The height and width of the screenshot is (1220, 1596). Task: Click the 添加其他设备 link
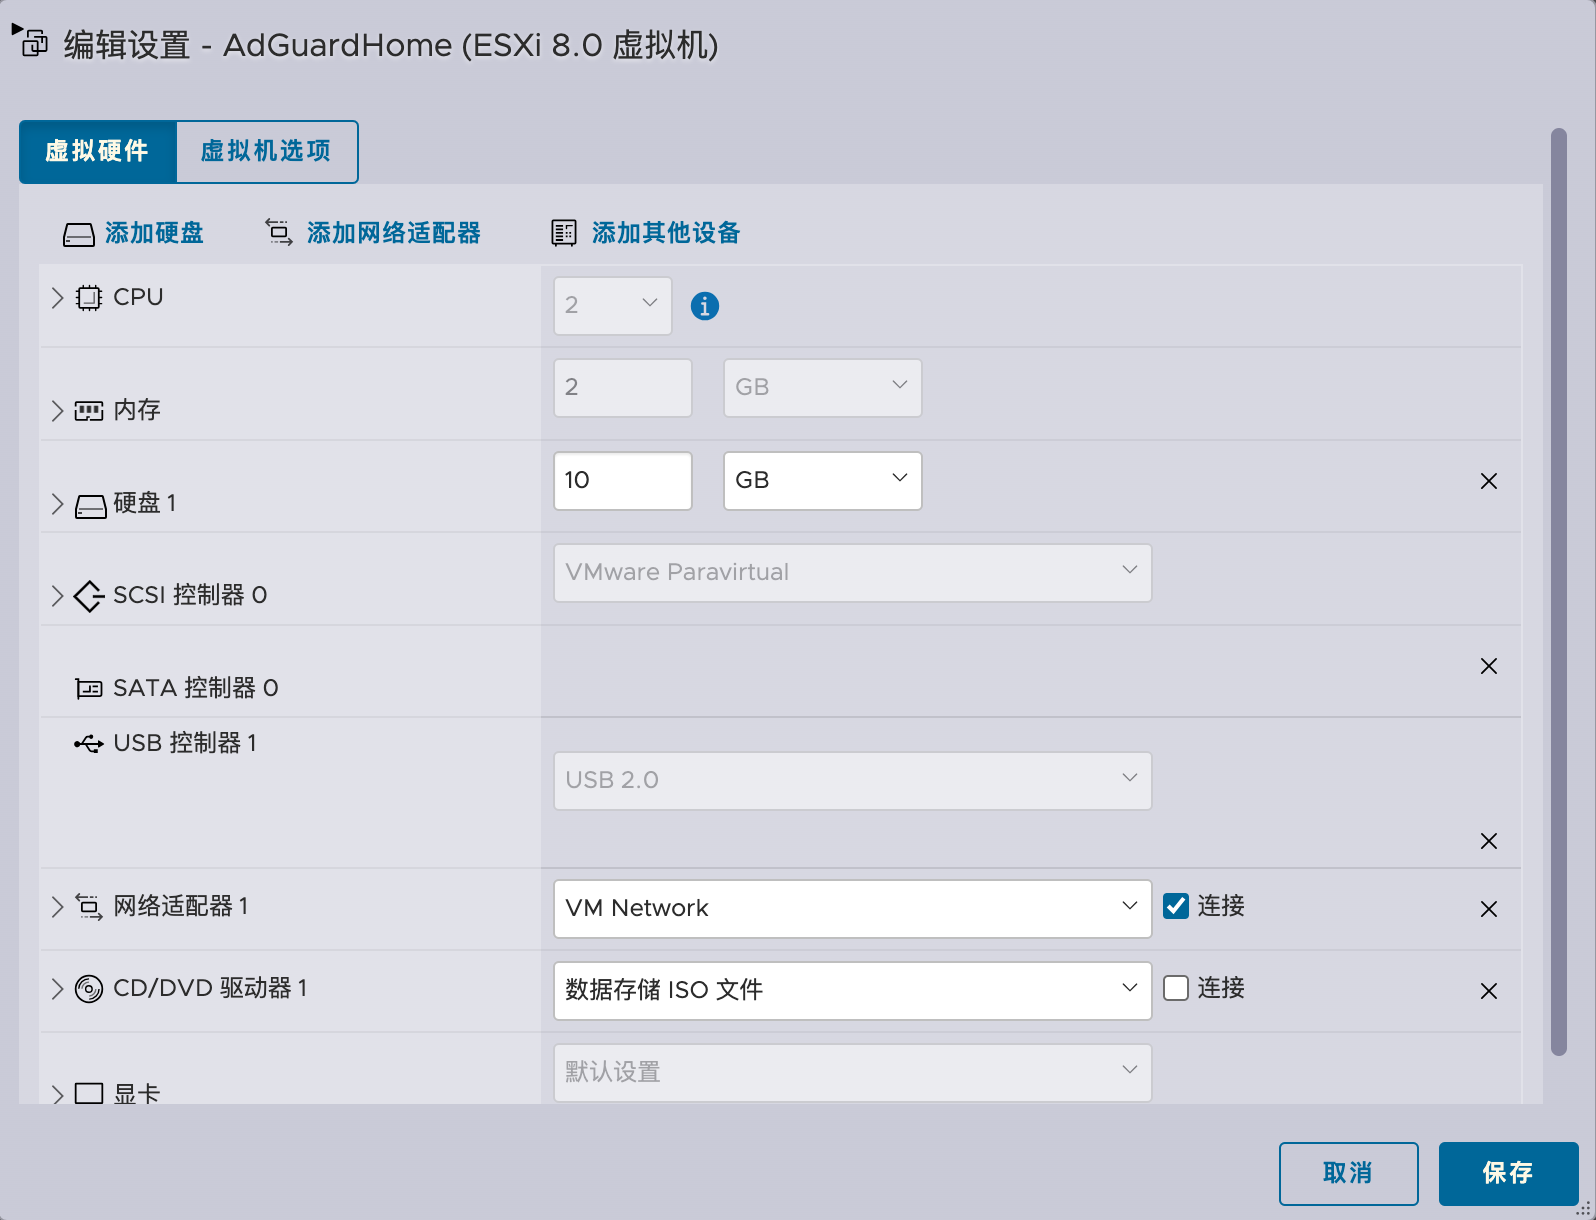tap(666, 233)
